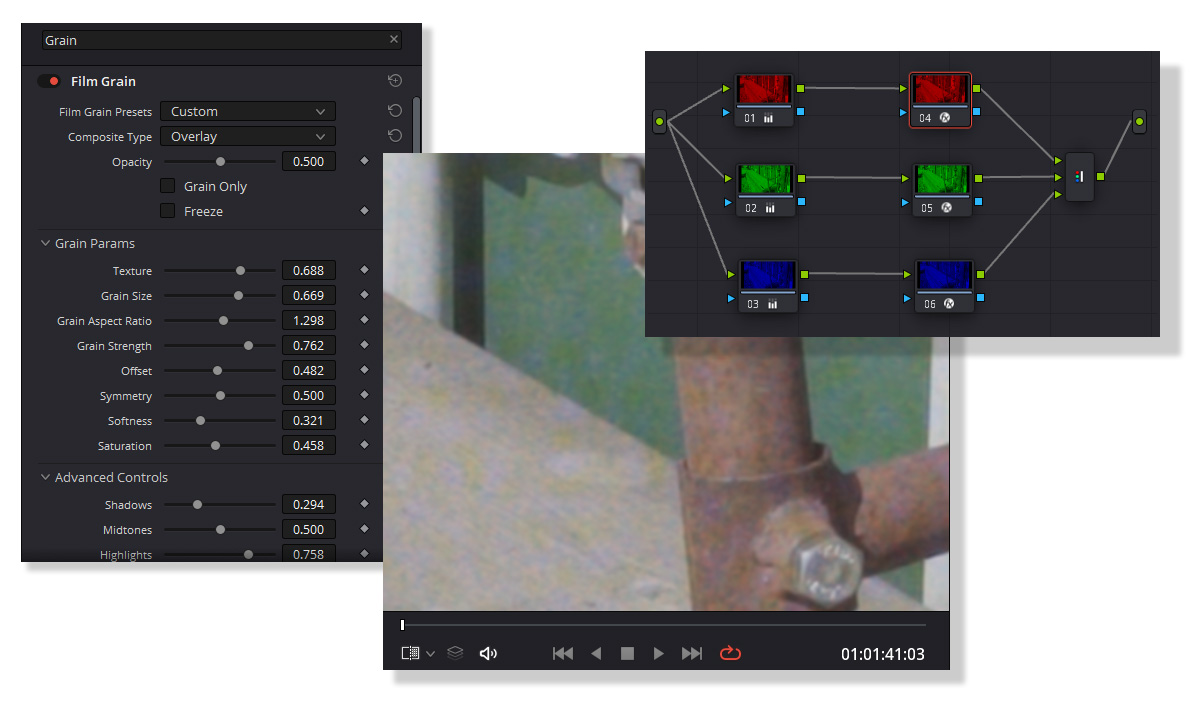Play the clip in reverse
The width and height of the screenshot is (1192, 706).
click(x=596, y=654)
